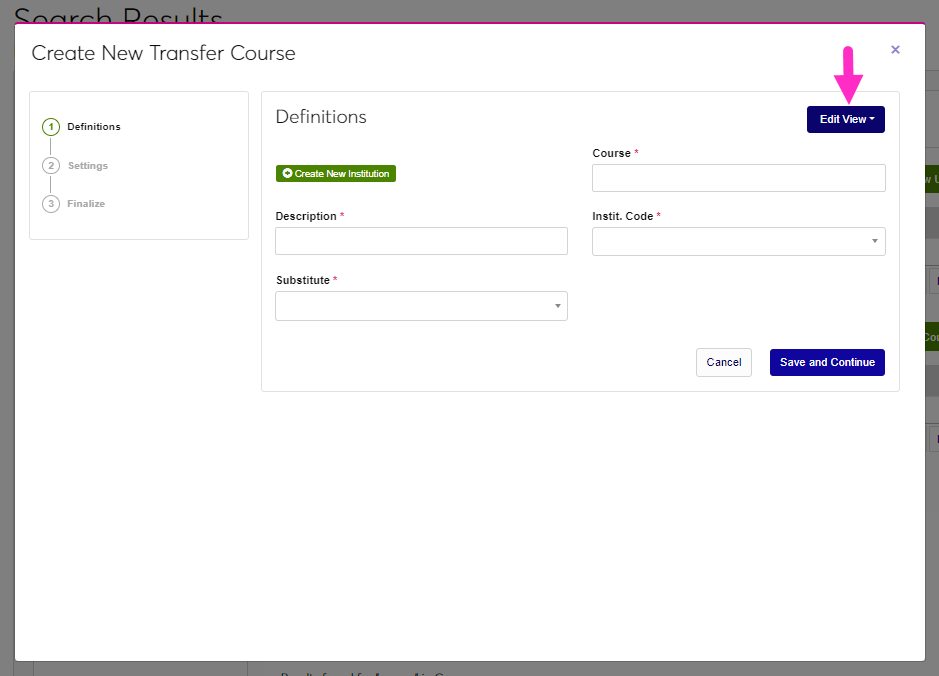Close the Create New Transfer Course dialog
Image resolution: width=939 pixels, height=676 pixels.
pyautogui.click(x=895, y=50)
